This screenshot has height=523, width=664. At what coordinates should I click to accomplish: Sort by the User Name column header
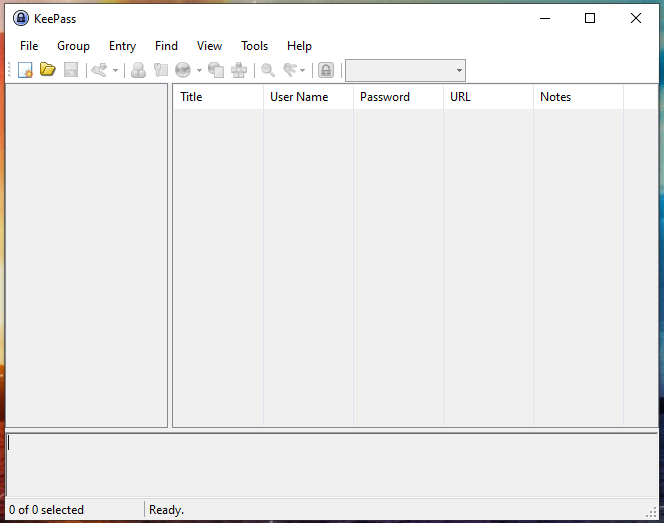pyautogui.click(x=308, y=97)
